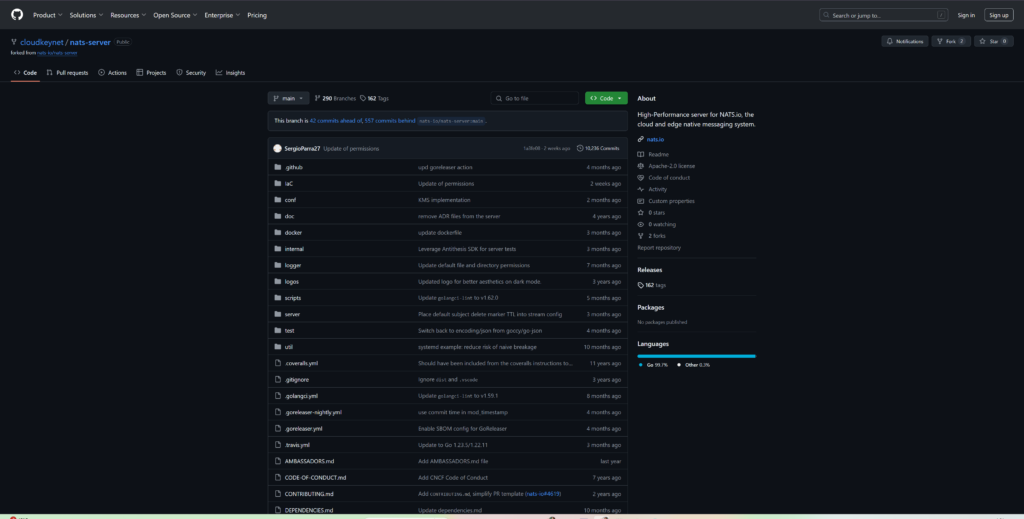This screenshot has height=519, width=1024.
Task: Open the CONTRIBUTING.md file
Action: click(x=309, y=494)
